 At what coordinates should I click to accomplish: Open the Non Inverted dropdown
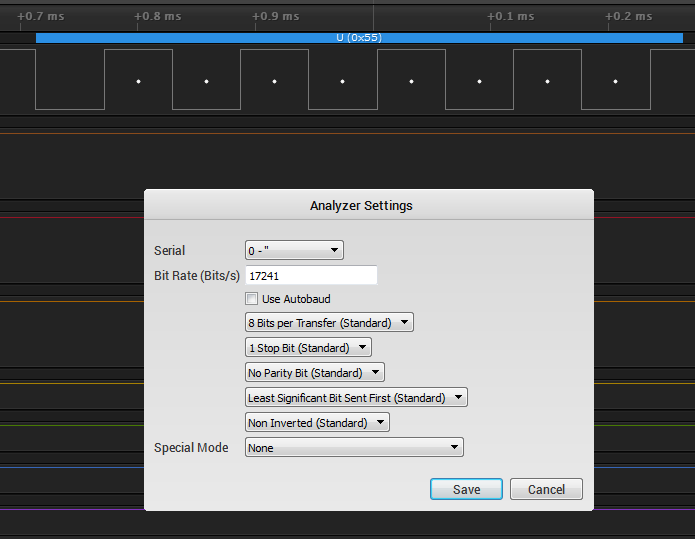point(317,422)
